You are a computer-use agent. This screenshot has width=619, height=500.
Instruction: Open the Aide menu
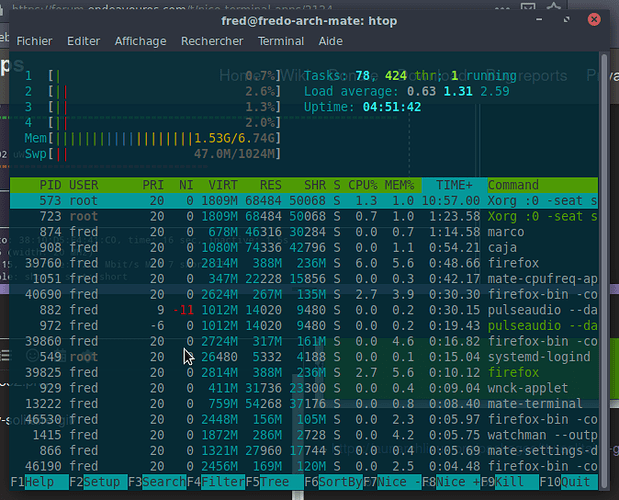pyautogui.click(x=331, y=41)
